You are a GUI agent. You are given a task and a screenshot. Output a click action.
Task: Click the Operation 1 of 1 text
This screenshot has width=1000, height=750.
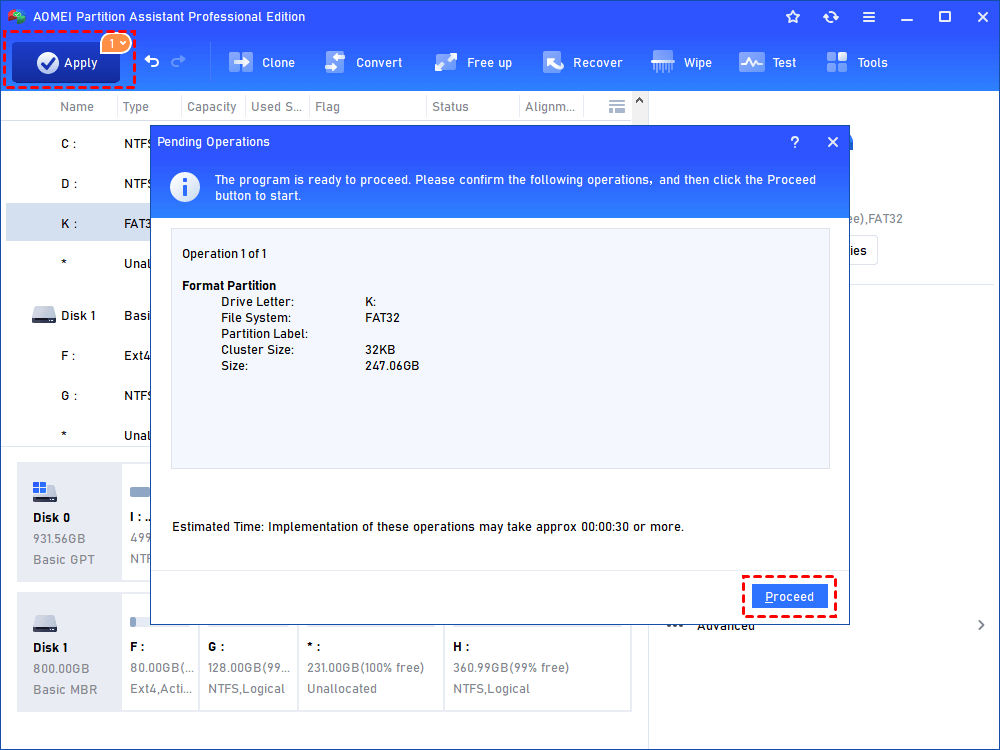[x=224, y=254]
